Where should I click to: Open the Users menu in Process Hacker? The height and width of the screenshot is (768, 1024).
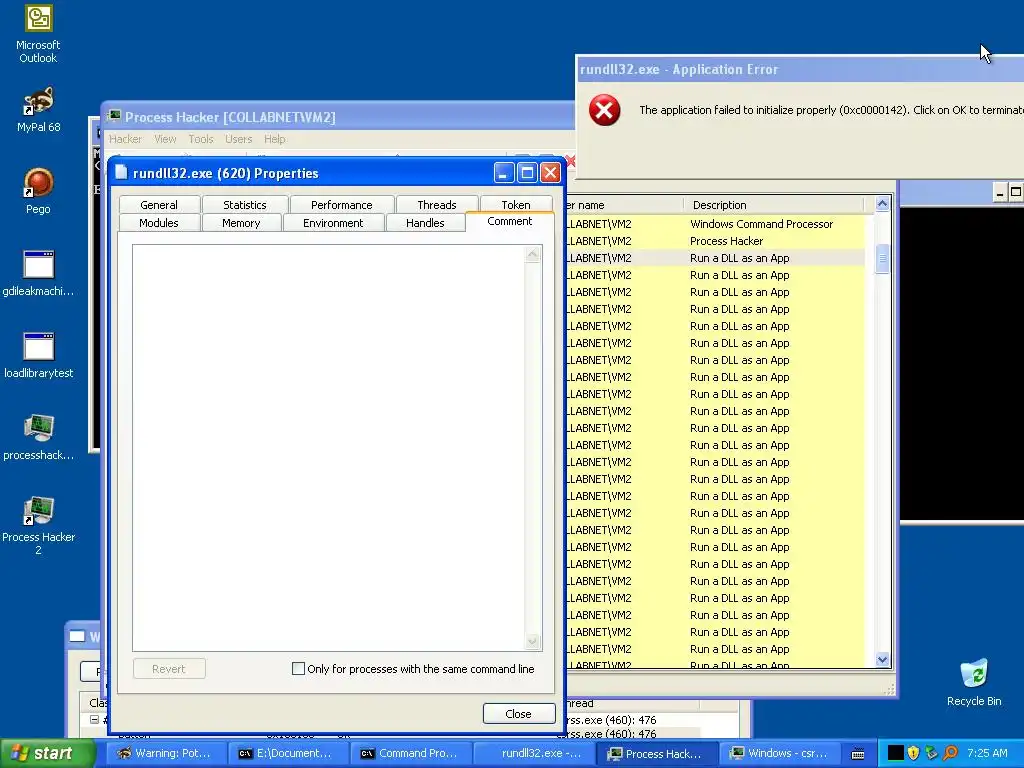click(x=238, y=139)
